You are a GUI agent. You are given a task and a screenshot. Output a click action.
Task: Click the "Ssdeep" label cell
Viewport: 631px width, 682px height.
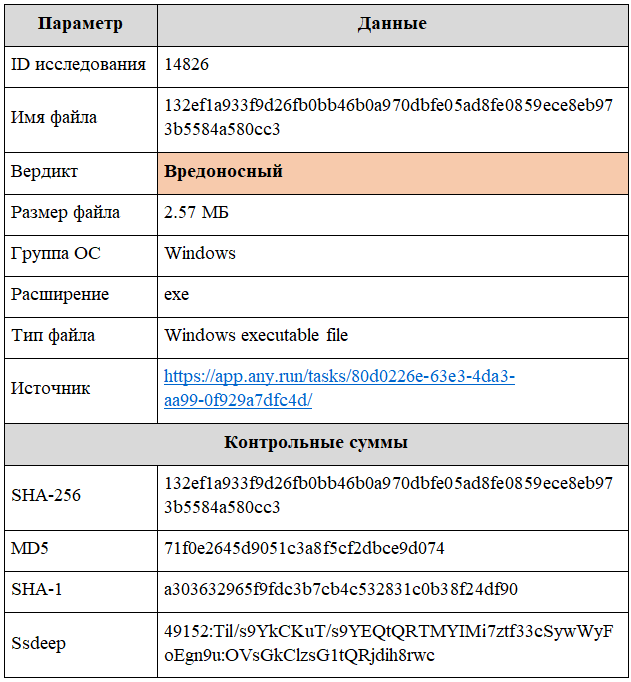click(39, 643)
